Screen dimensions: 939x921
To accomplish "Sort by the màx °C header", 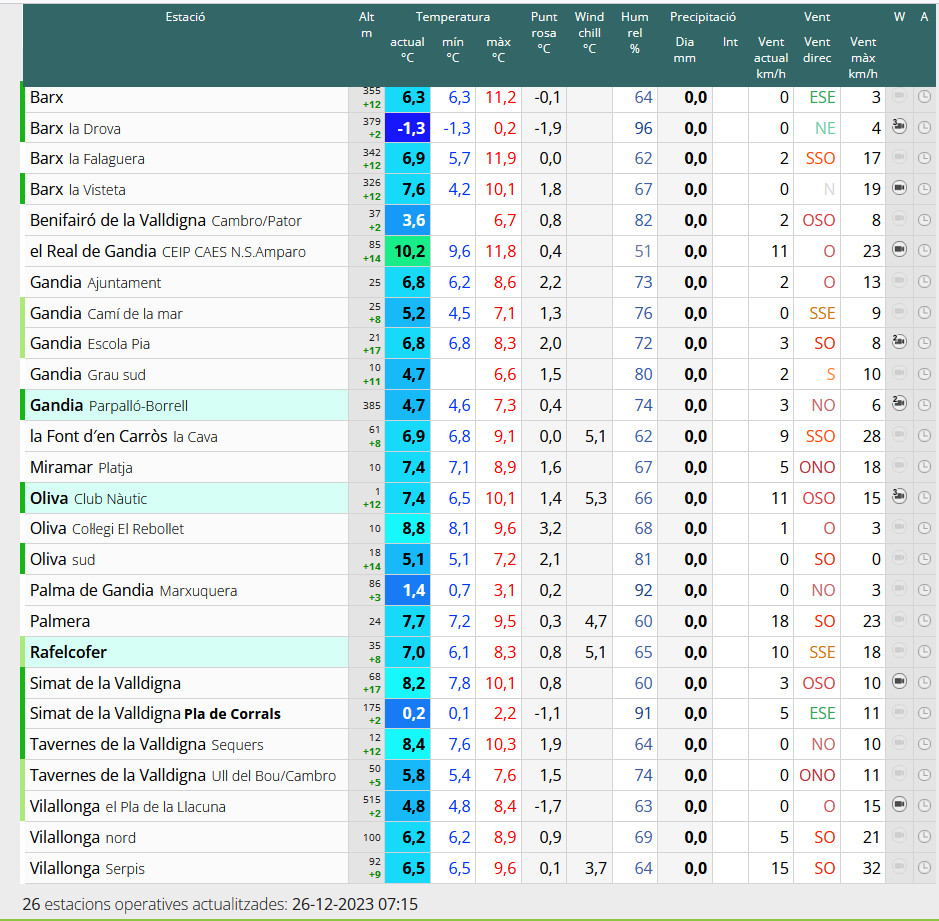I will pyautogui.click(x=498, y=50).
